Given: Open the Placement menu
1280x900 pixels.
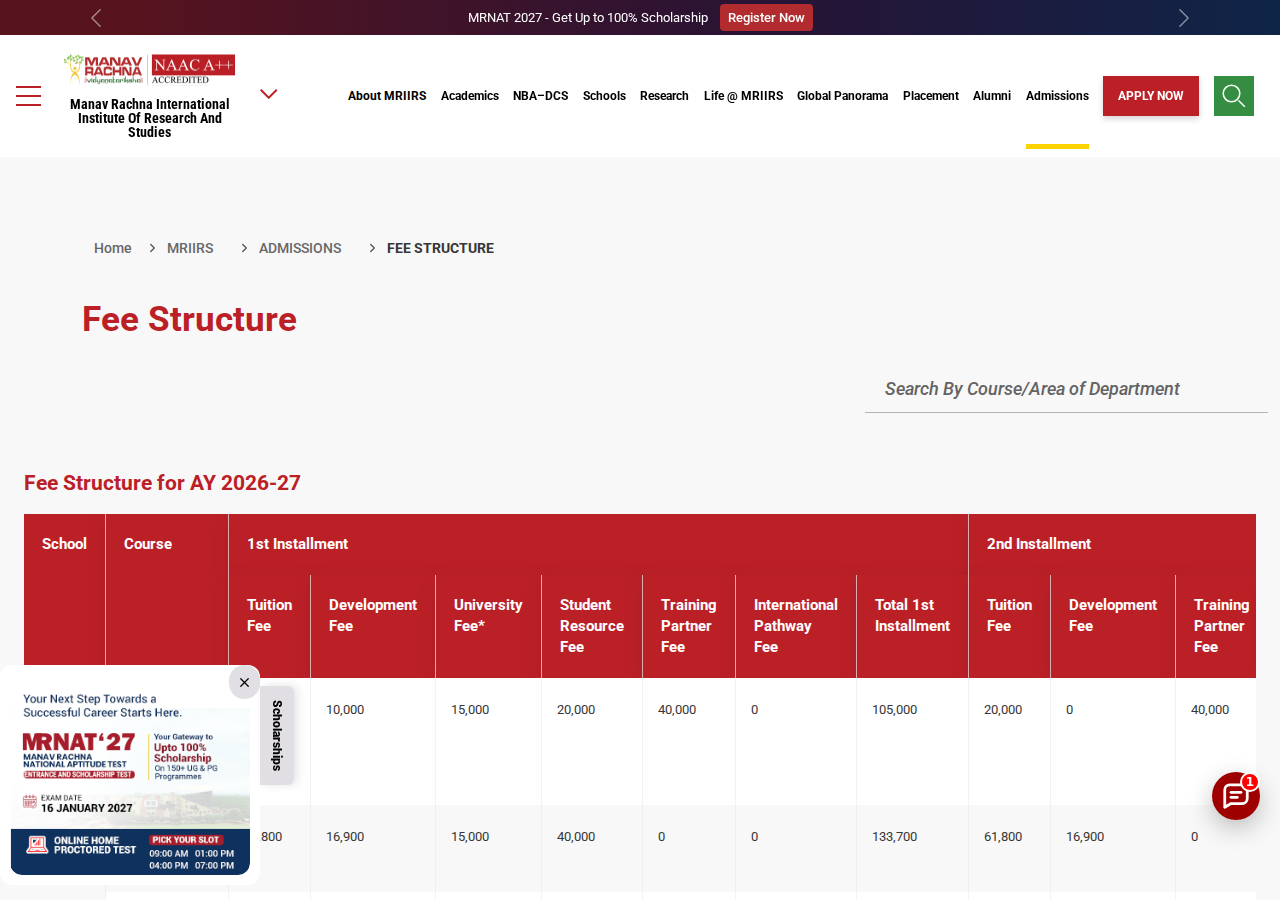Looking at the screenshot, I should tap(931, 96).
